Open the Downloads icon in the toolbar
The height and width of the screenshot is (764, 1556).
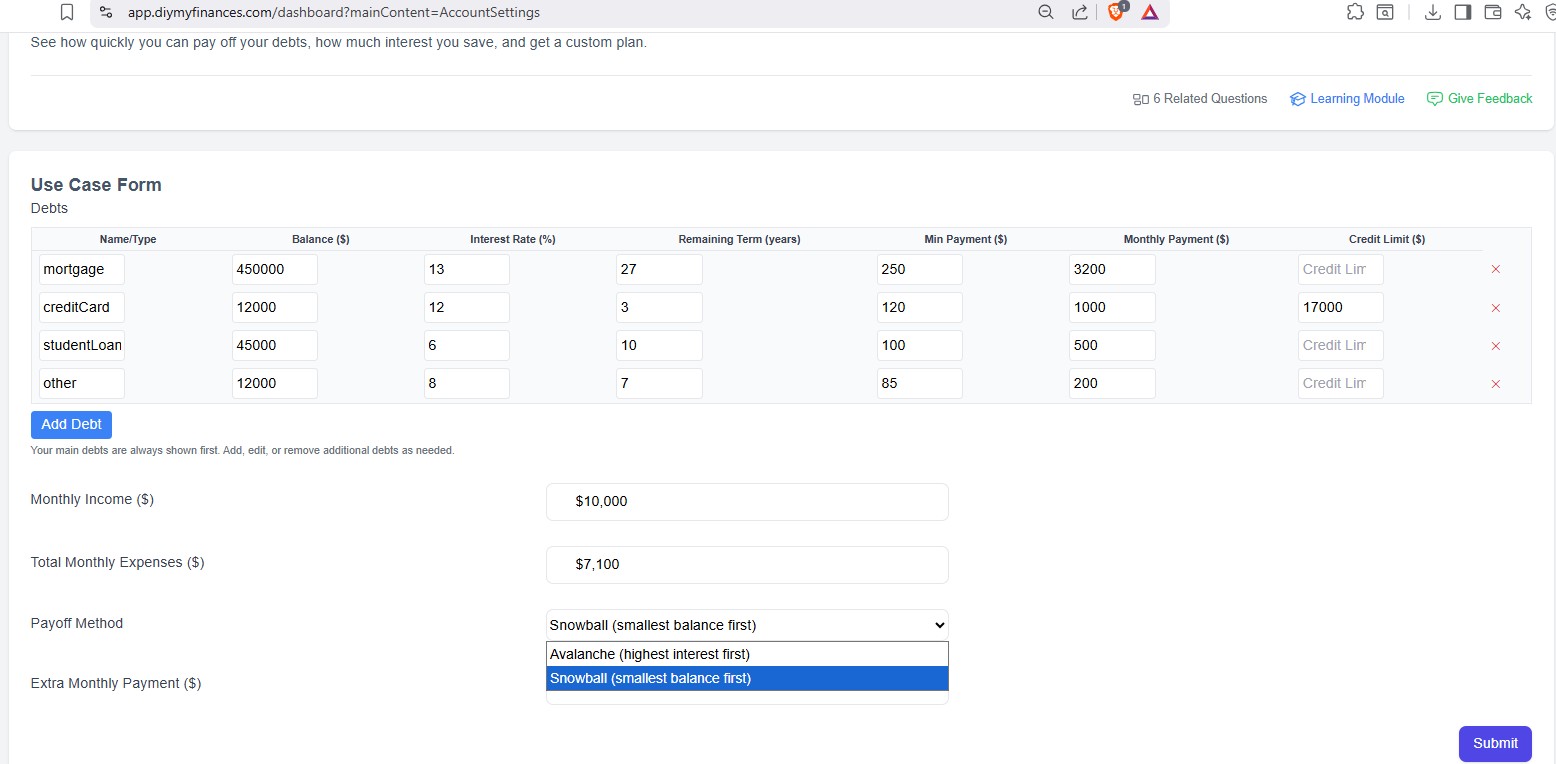tap(1432, 13)
